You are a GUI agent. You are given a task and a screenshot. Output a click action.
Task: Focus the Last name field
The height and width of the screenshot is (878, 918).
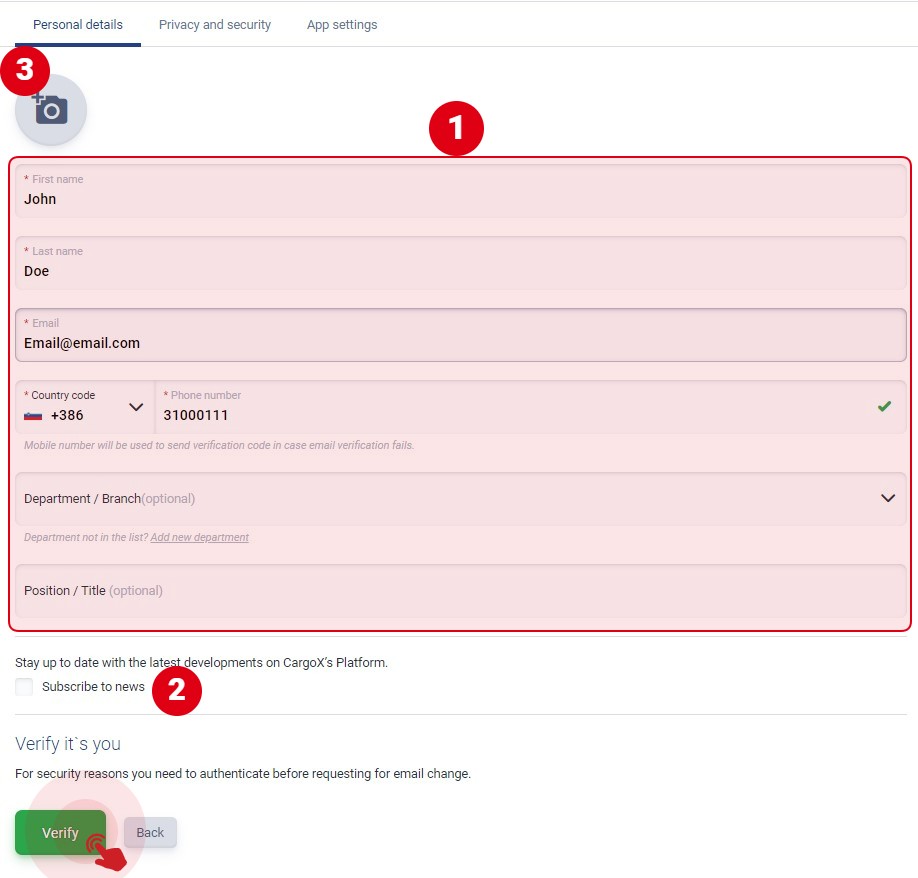[x=461, y=263]
